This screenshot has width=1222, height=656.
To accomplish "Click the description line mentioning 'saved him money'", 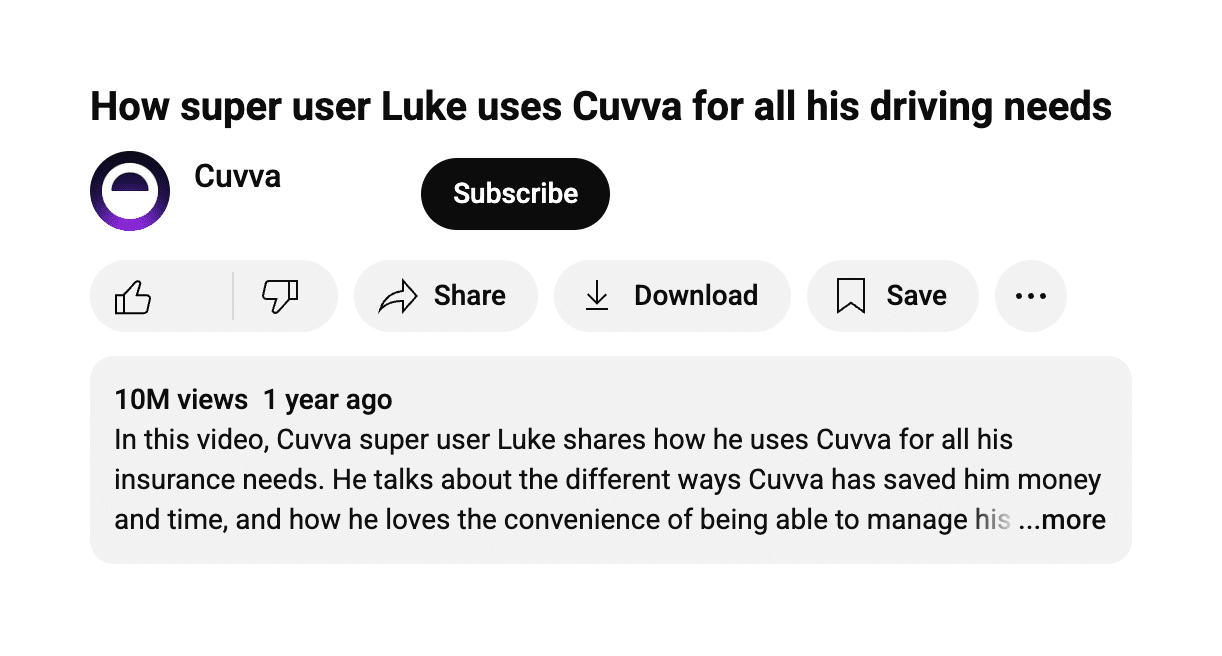I will (608, 480).
